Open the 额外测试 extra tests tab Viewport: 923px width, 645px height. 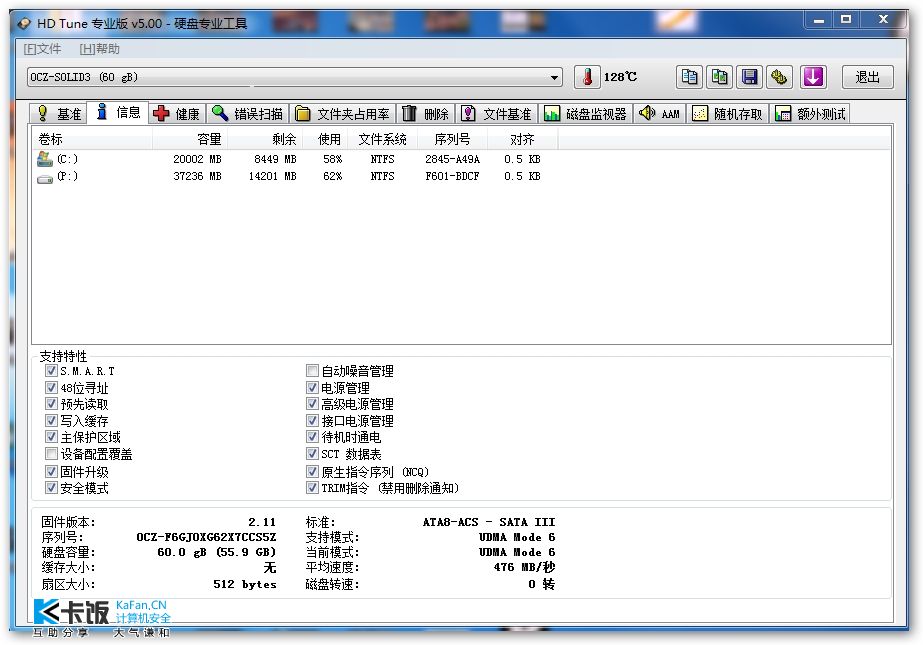[810, 114]
